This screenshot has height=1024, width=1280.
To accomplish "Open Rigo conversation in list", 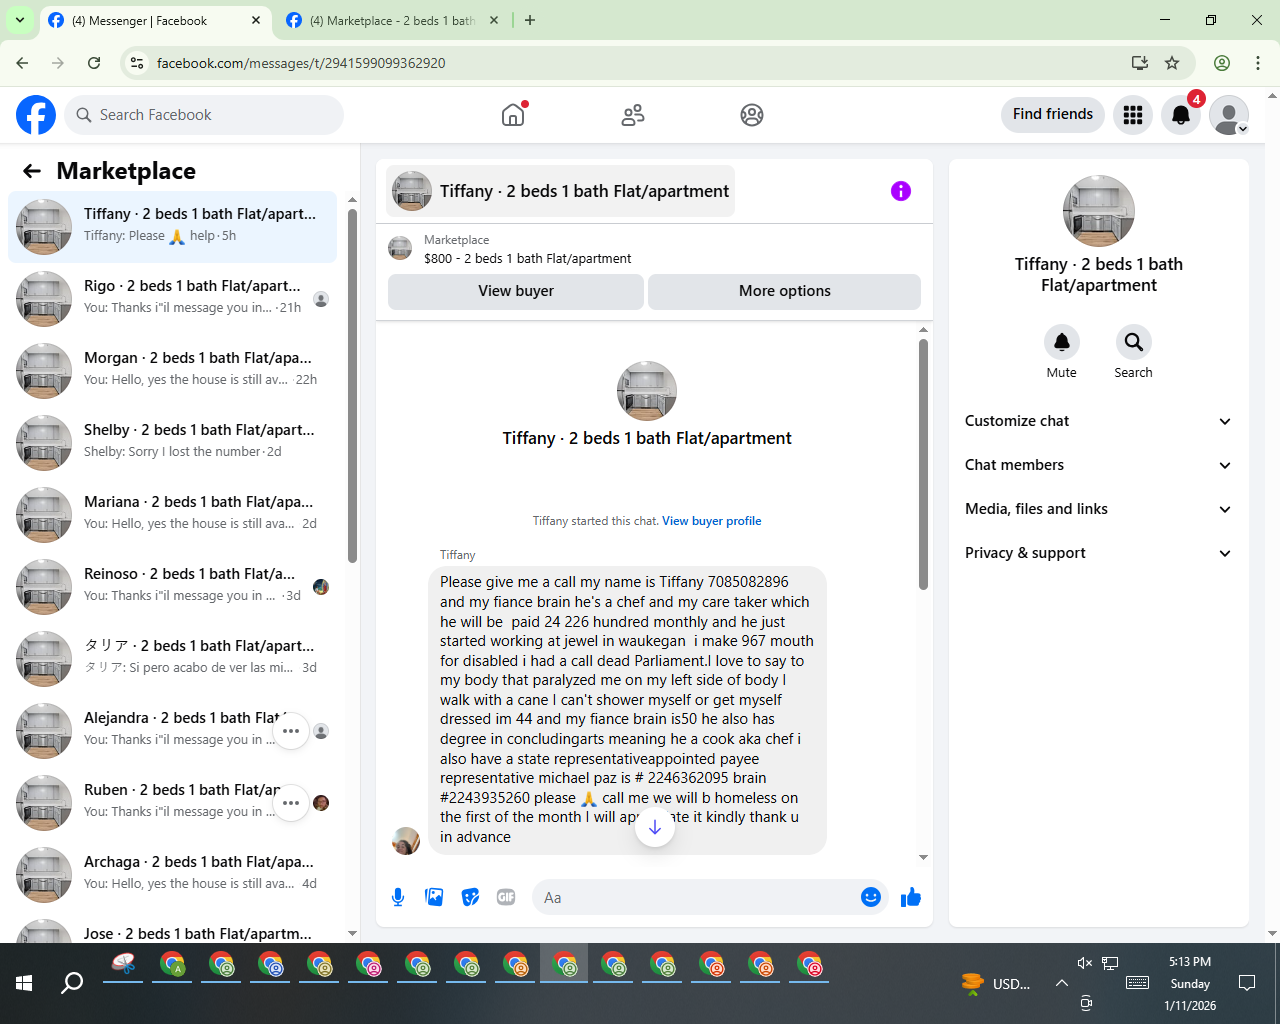I will pos(173,299).
